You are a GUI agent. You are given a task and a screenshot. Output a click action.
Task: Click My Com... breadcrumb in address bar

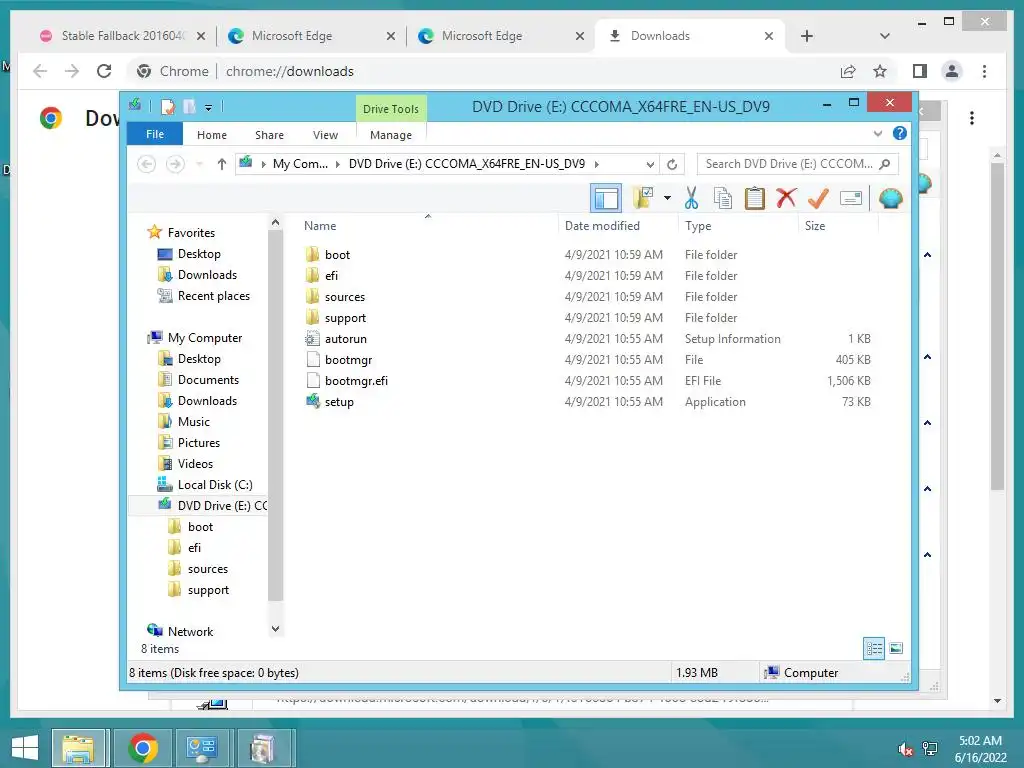pos(300,164)
